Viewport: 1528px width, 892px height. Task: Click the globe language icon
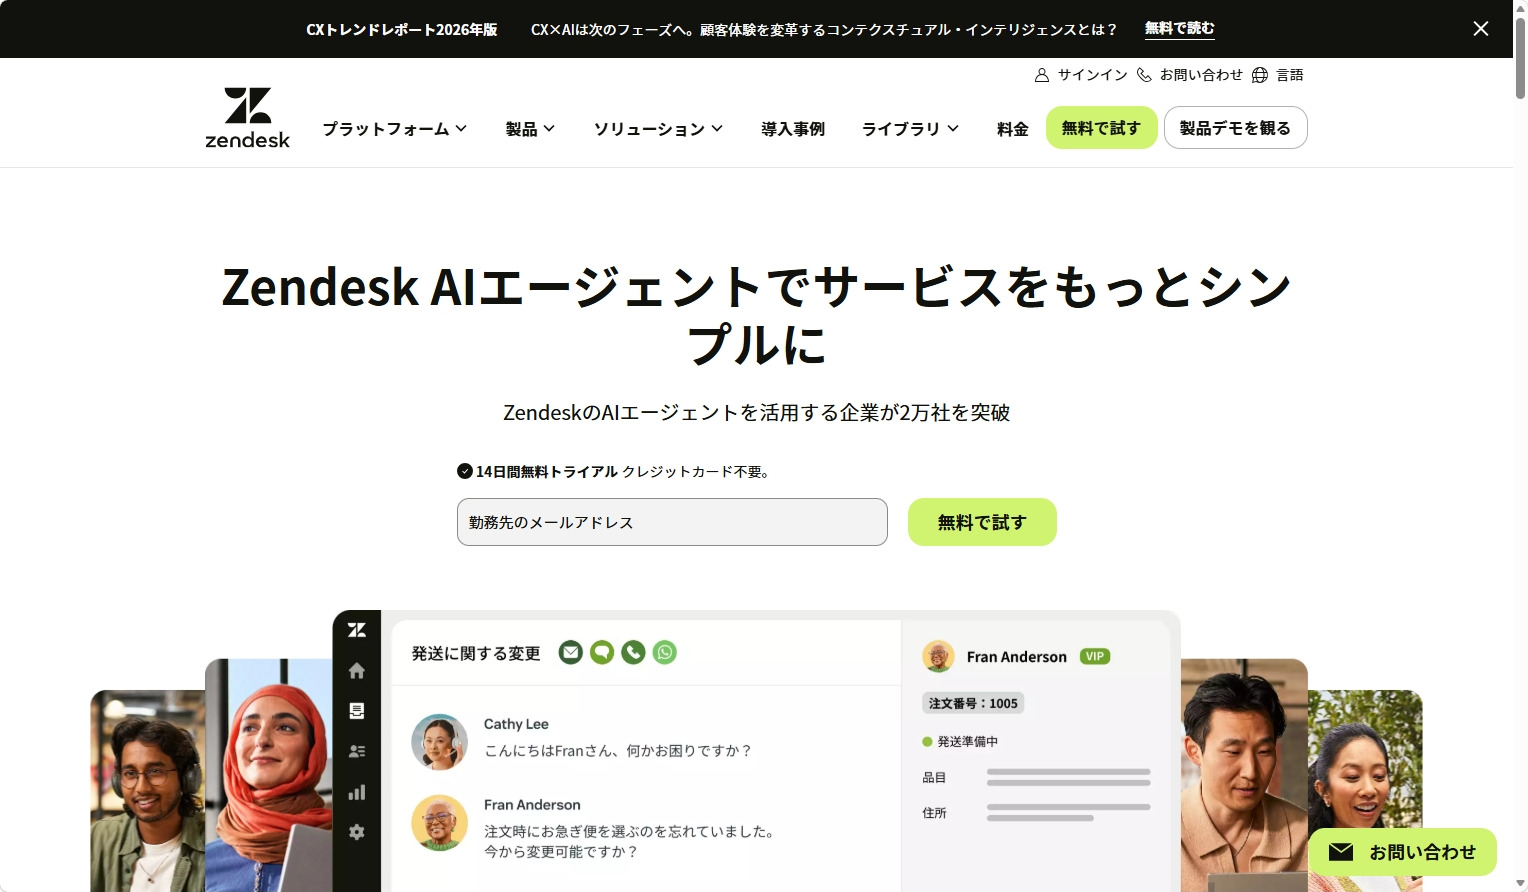pos(1260,75)
